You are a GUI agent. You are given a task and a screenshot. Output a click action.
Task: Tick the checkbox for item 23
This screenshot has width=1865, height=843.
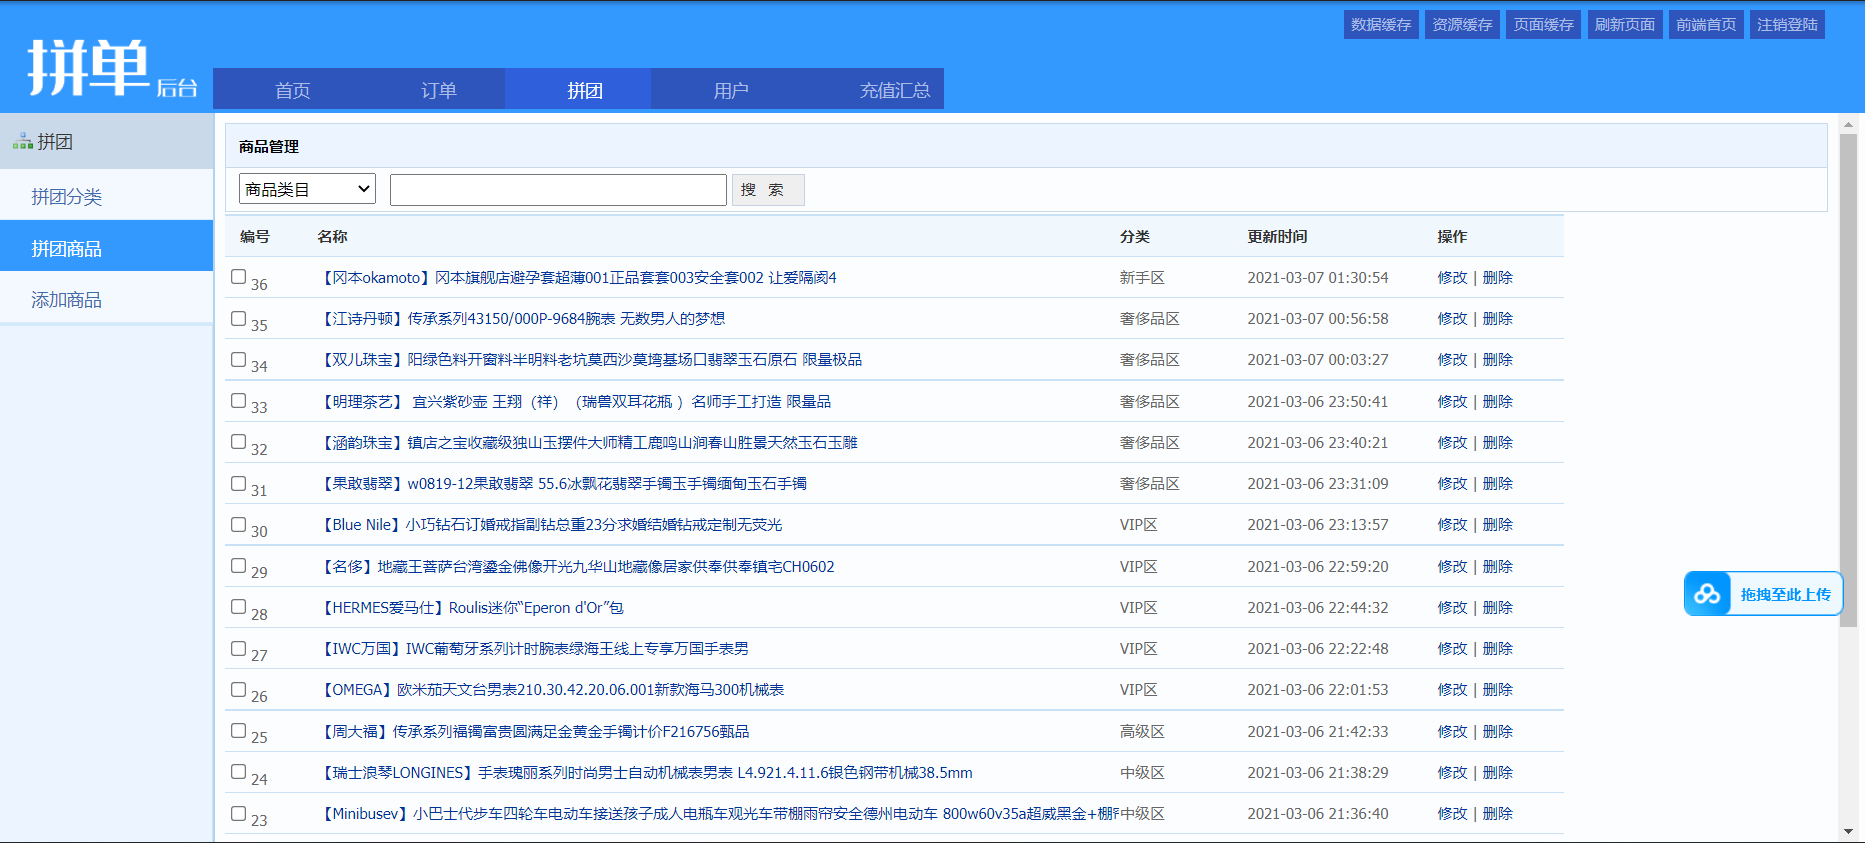point(238,813)
